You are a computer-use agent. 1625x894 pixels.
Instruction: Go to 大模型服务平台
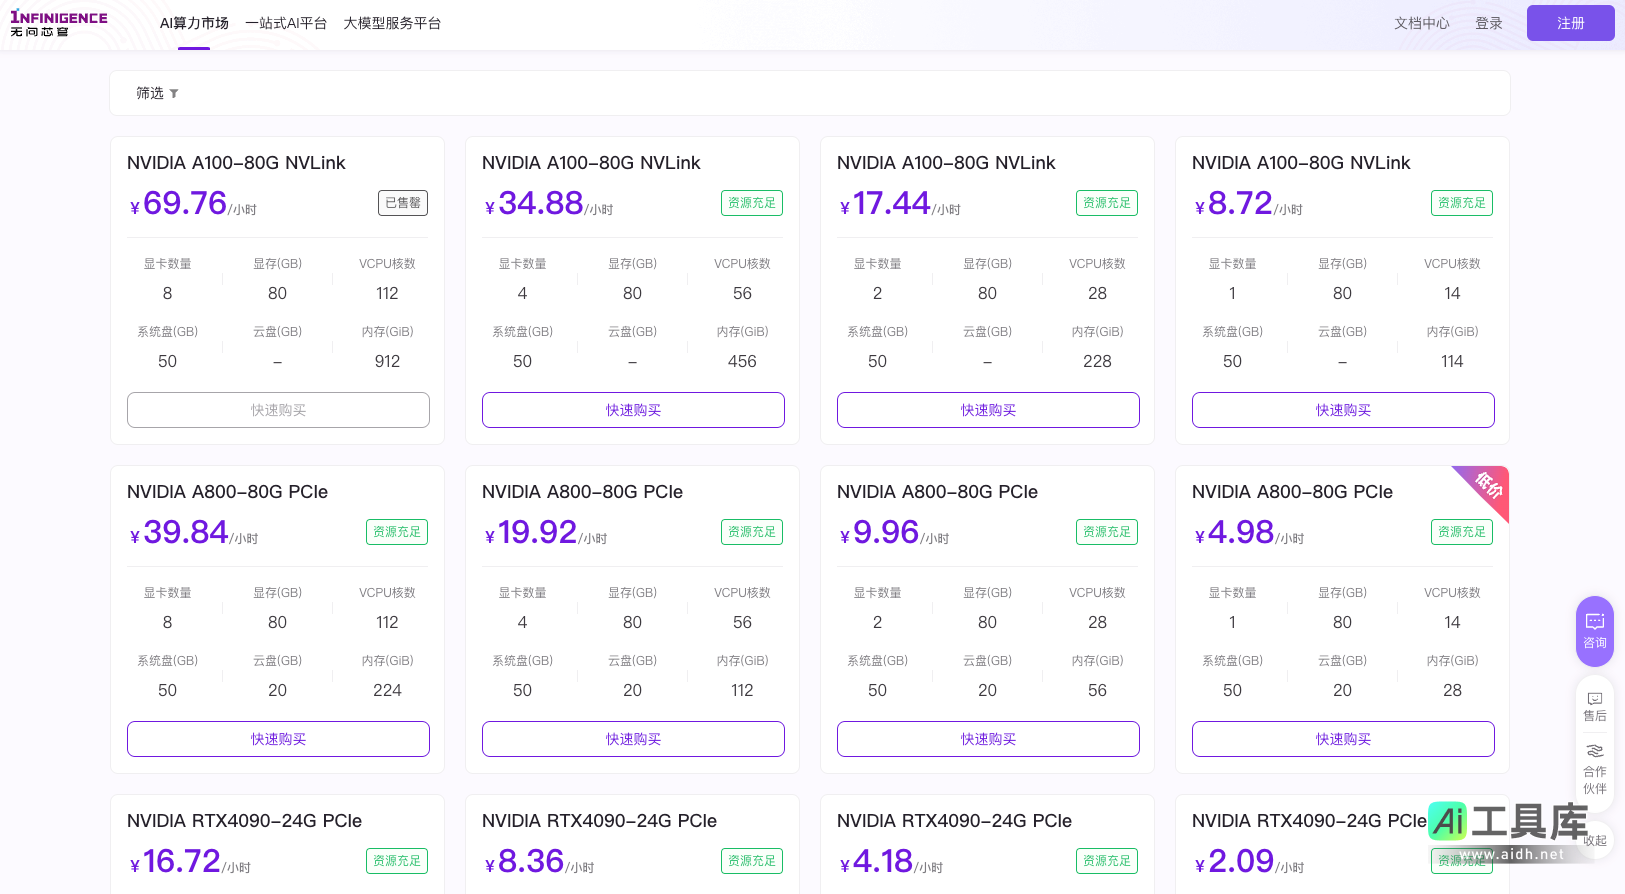click(x=392, y=23)
